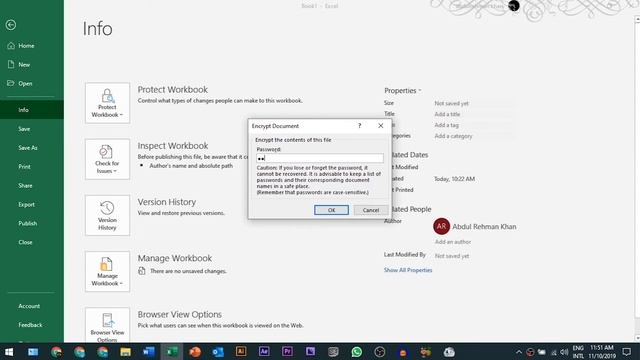Open the Manage Workbook dropdown button
Image resolution: width=640 pixels, height=360 pixels.
[x=107, y=272]
